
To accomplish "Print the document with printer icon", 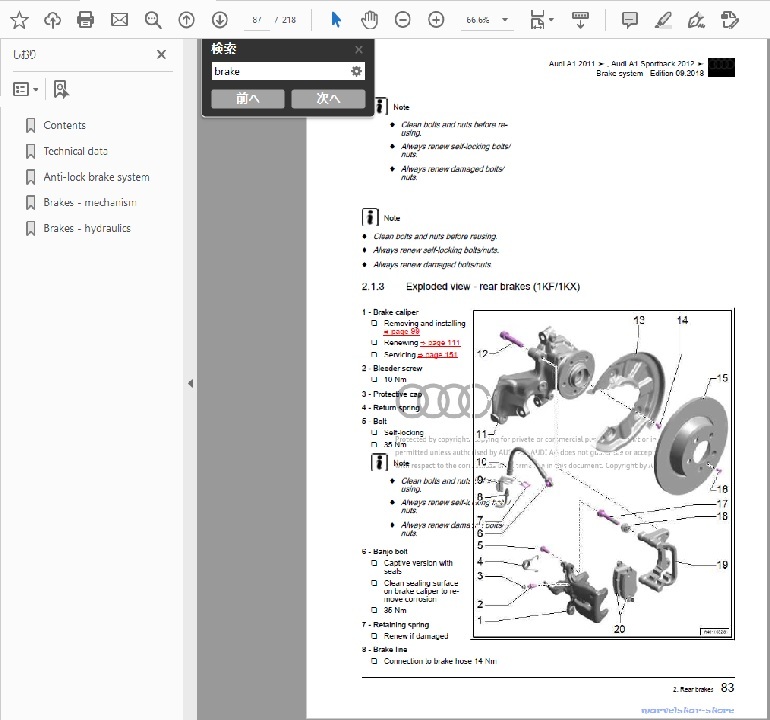I will [x=86, y=20].
